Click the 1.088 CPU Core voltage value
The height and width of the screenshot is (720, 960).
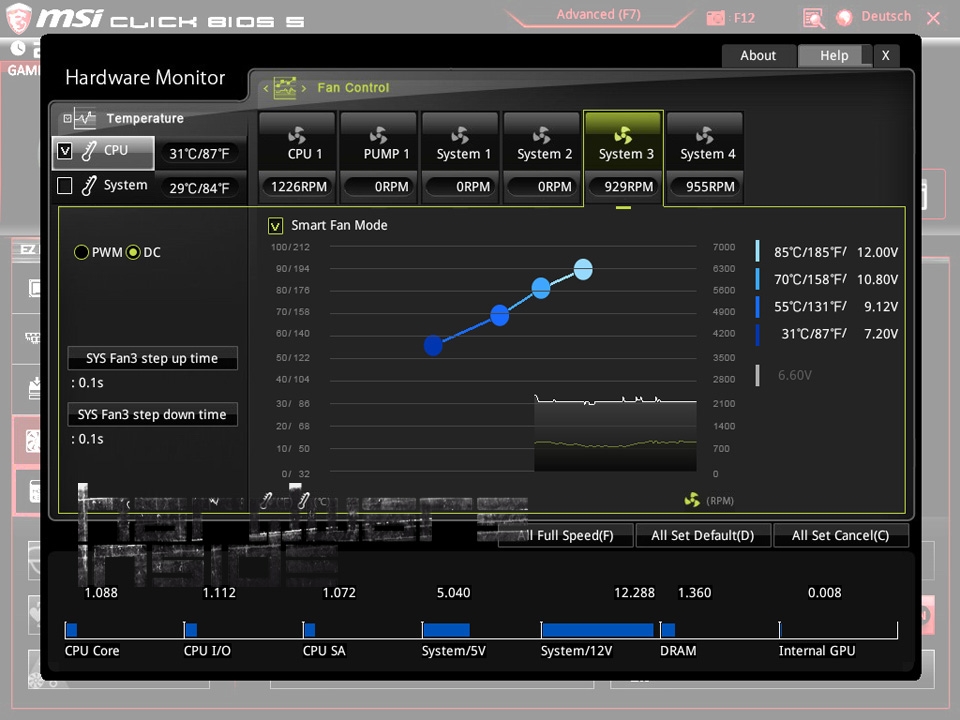101,593
